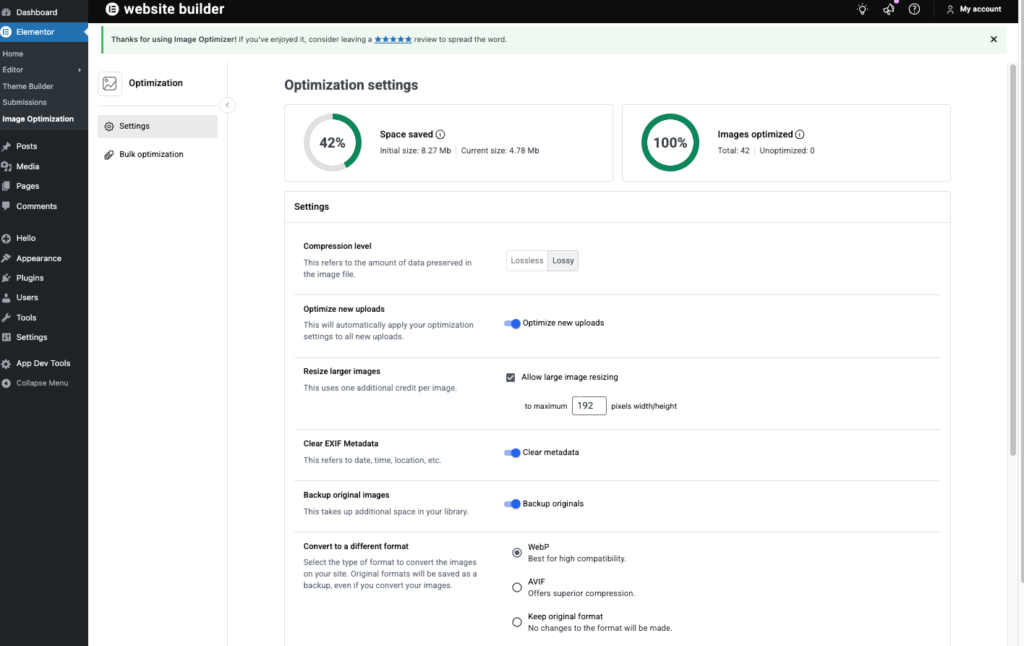Collapse the Optimization side panel arrow
This screenshot has width=1024, height=646.
[227, 105]
